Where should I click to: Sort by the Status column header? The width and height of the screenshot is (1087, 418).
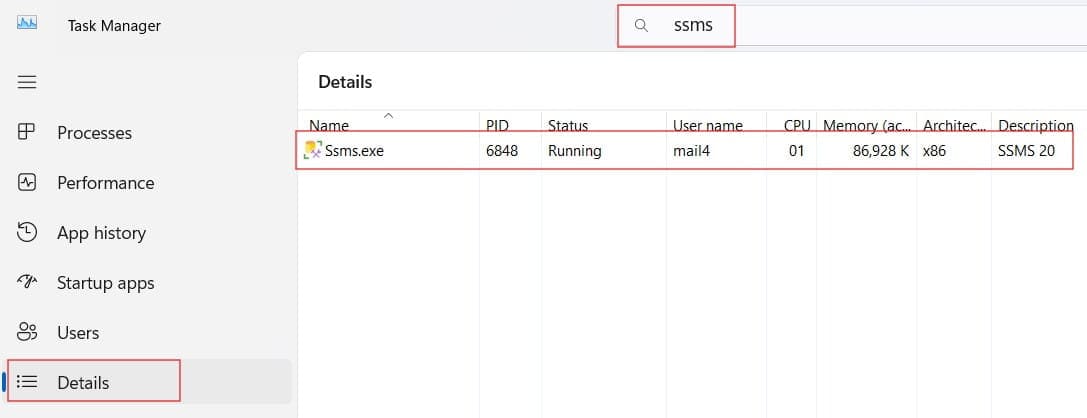604,125
